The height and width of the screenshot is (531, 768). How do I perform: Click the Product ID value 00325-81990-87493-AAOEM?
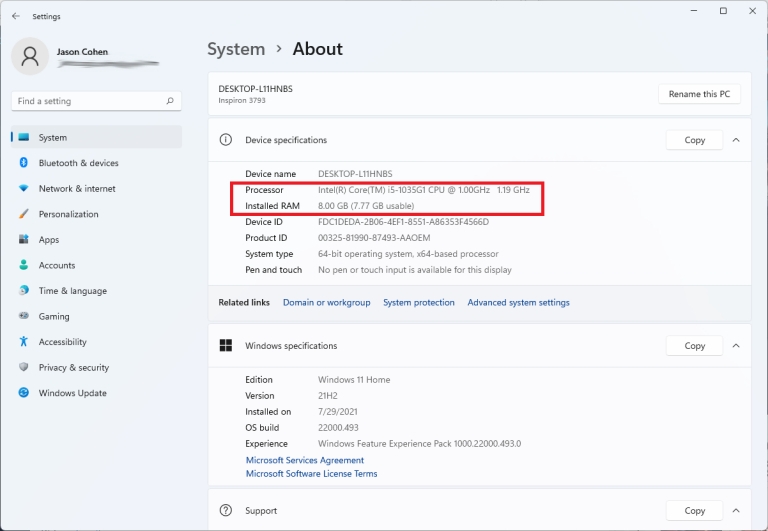coord(374,238)
